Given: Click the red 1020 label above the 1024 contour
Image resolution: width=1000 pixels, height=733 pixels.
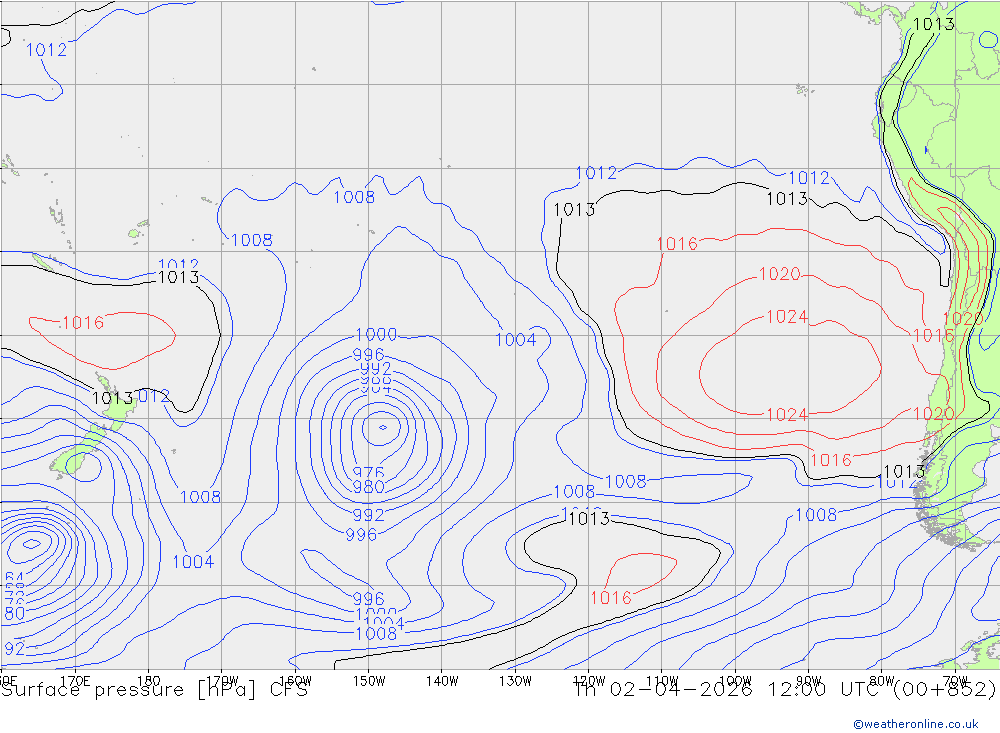Looking at the screenshot, I should pos(779,274).
